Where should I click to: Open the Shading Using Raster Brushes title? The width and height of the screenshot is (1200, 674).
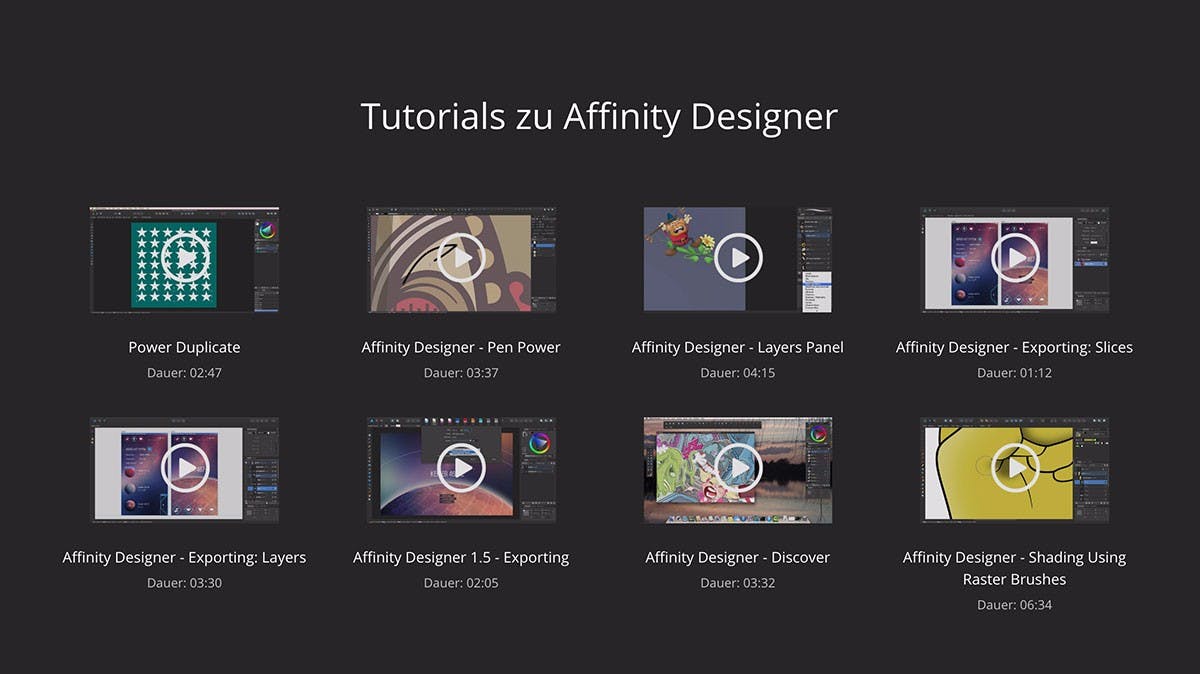1015,569
